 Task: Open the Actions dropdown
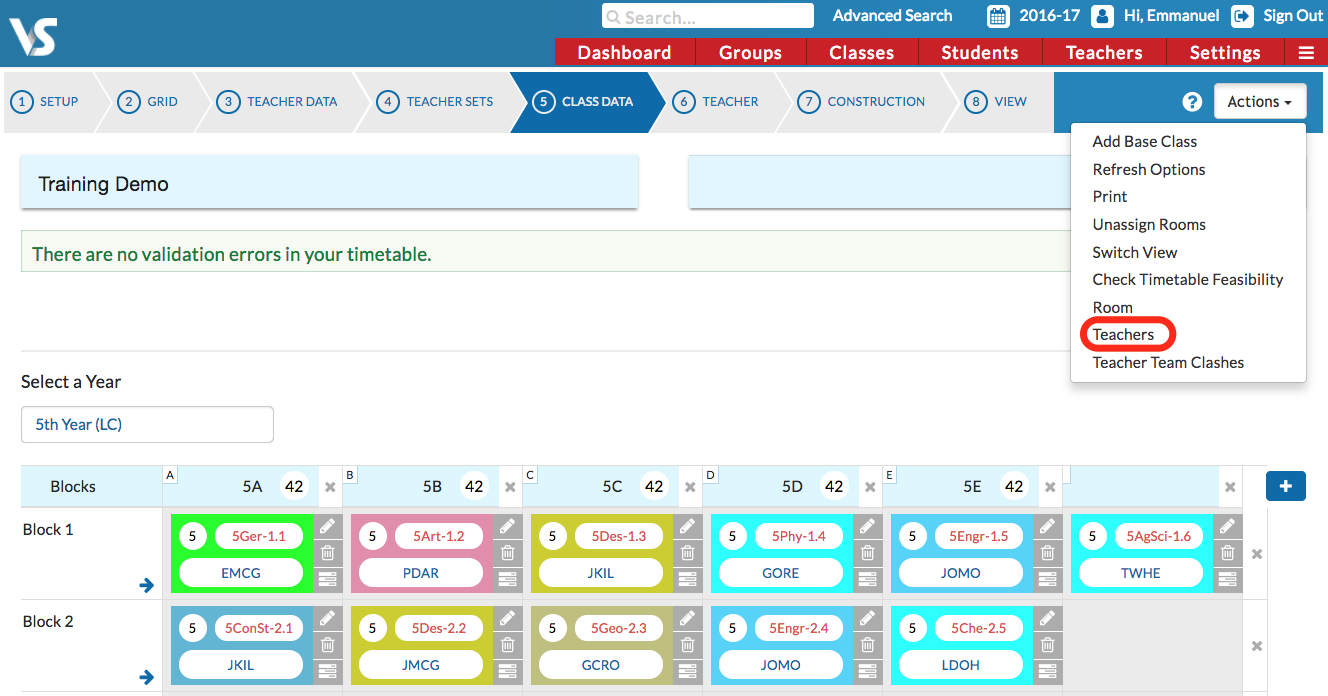[x=1260, y=101]
